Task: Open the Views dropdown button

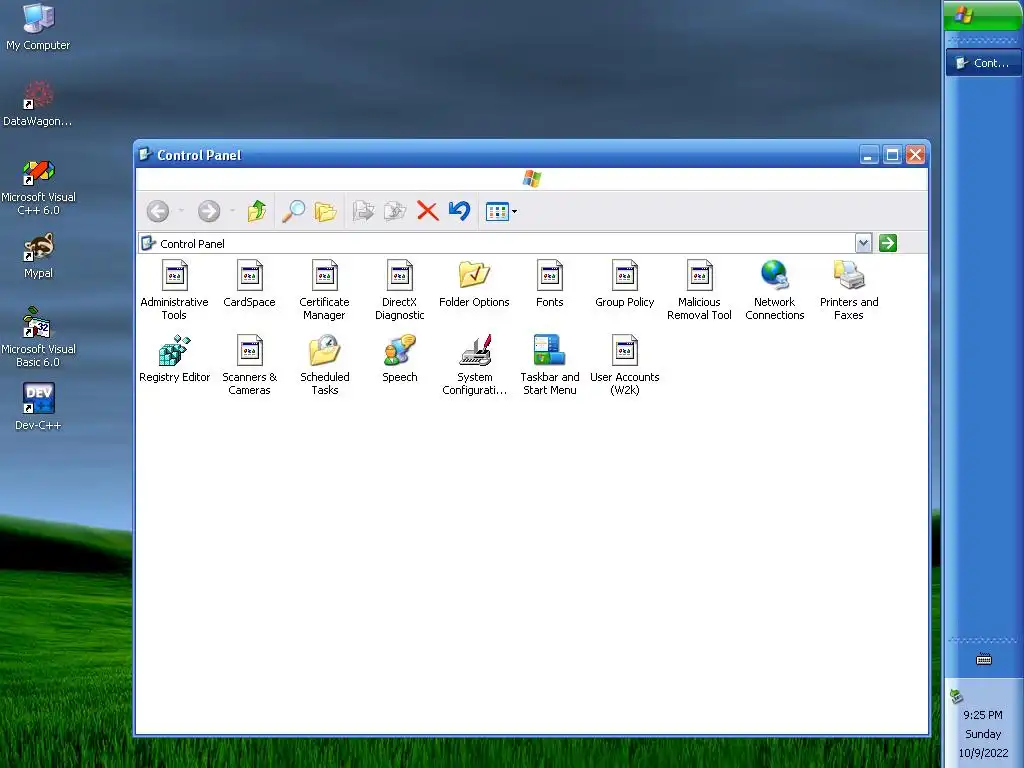Action: (x=501, y=212)
